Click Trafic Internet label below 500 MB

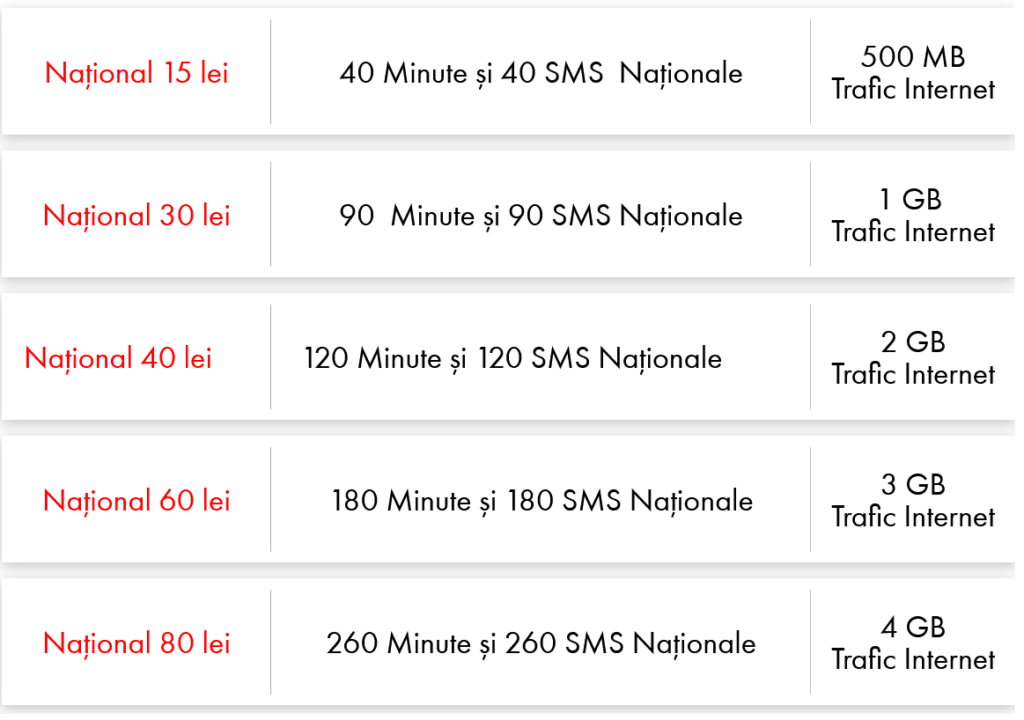[x=913, y=90]
